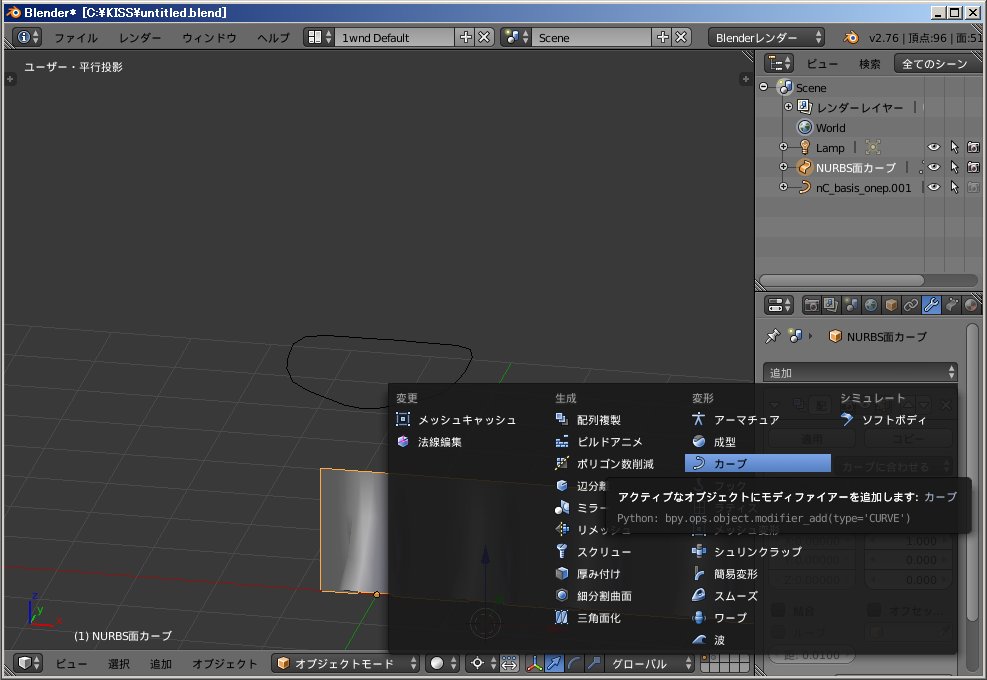Toggle visibility eye for nC_basis_onep.001
The width and height of the screenshot is (987, 680).
coord(934,188)
